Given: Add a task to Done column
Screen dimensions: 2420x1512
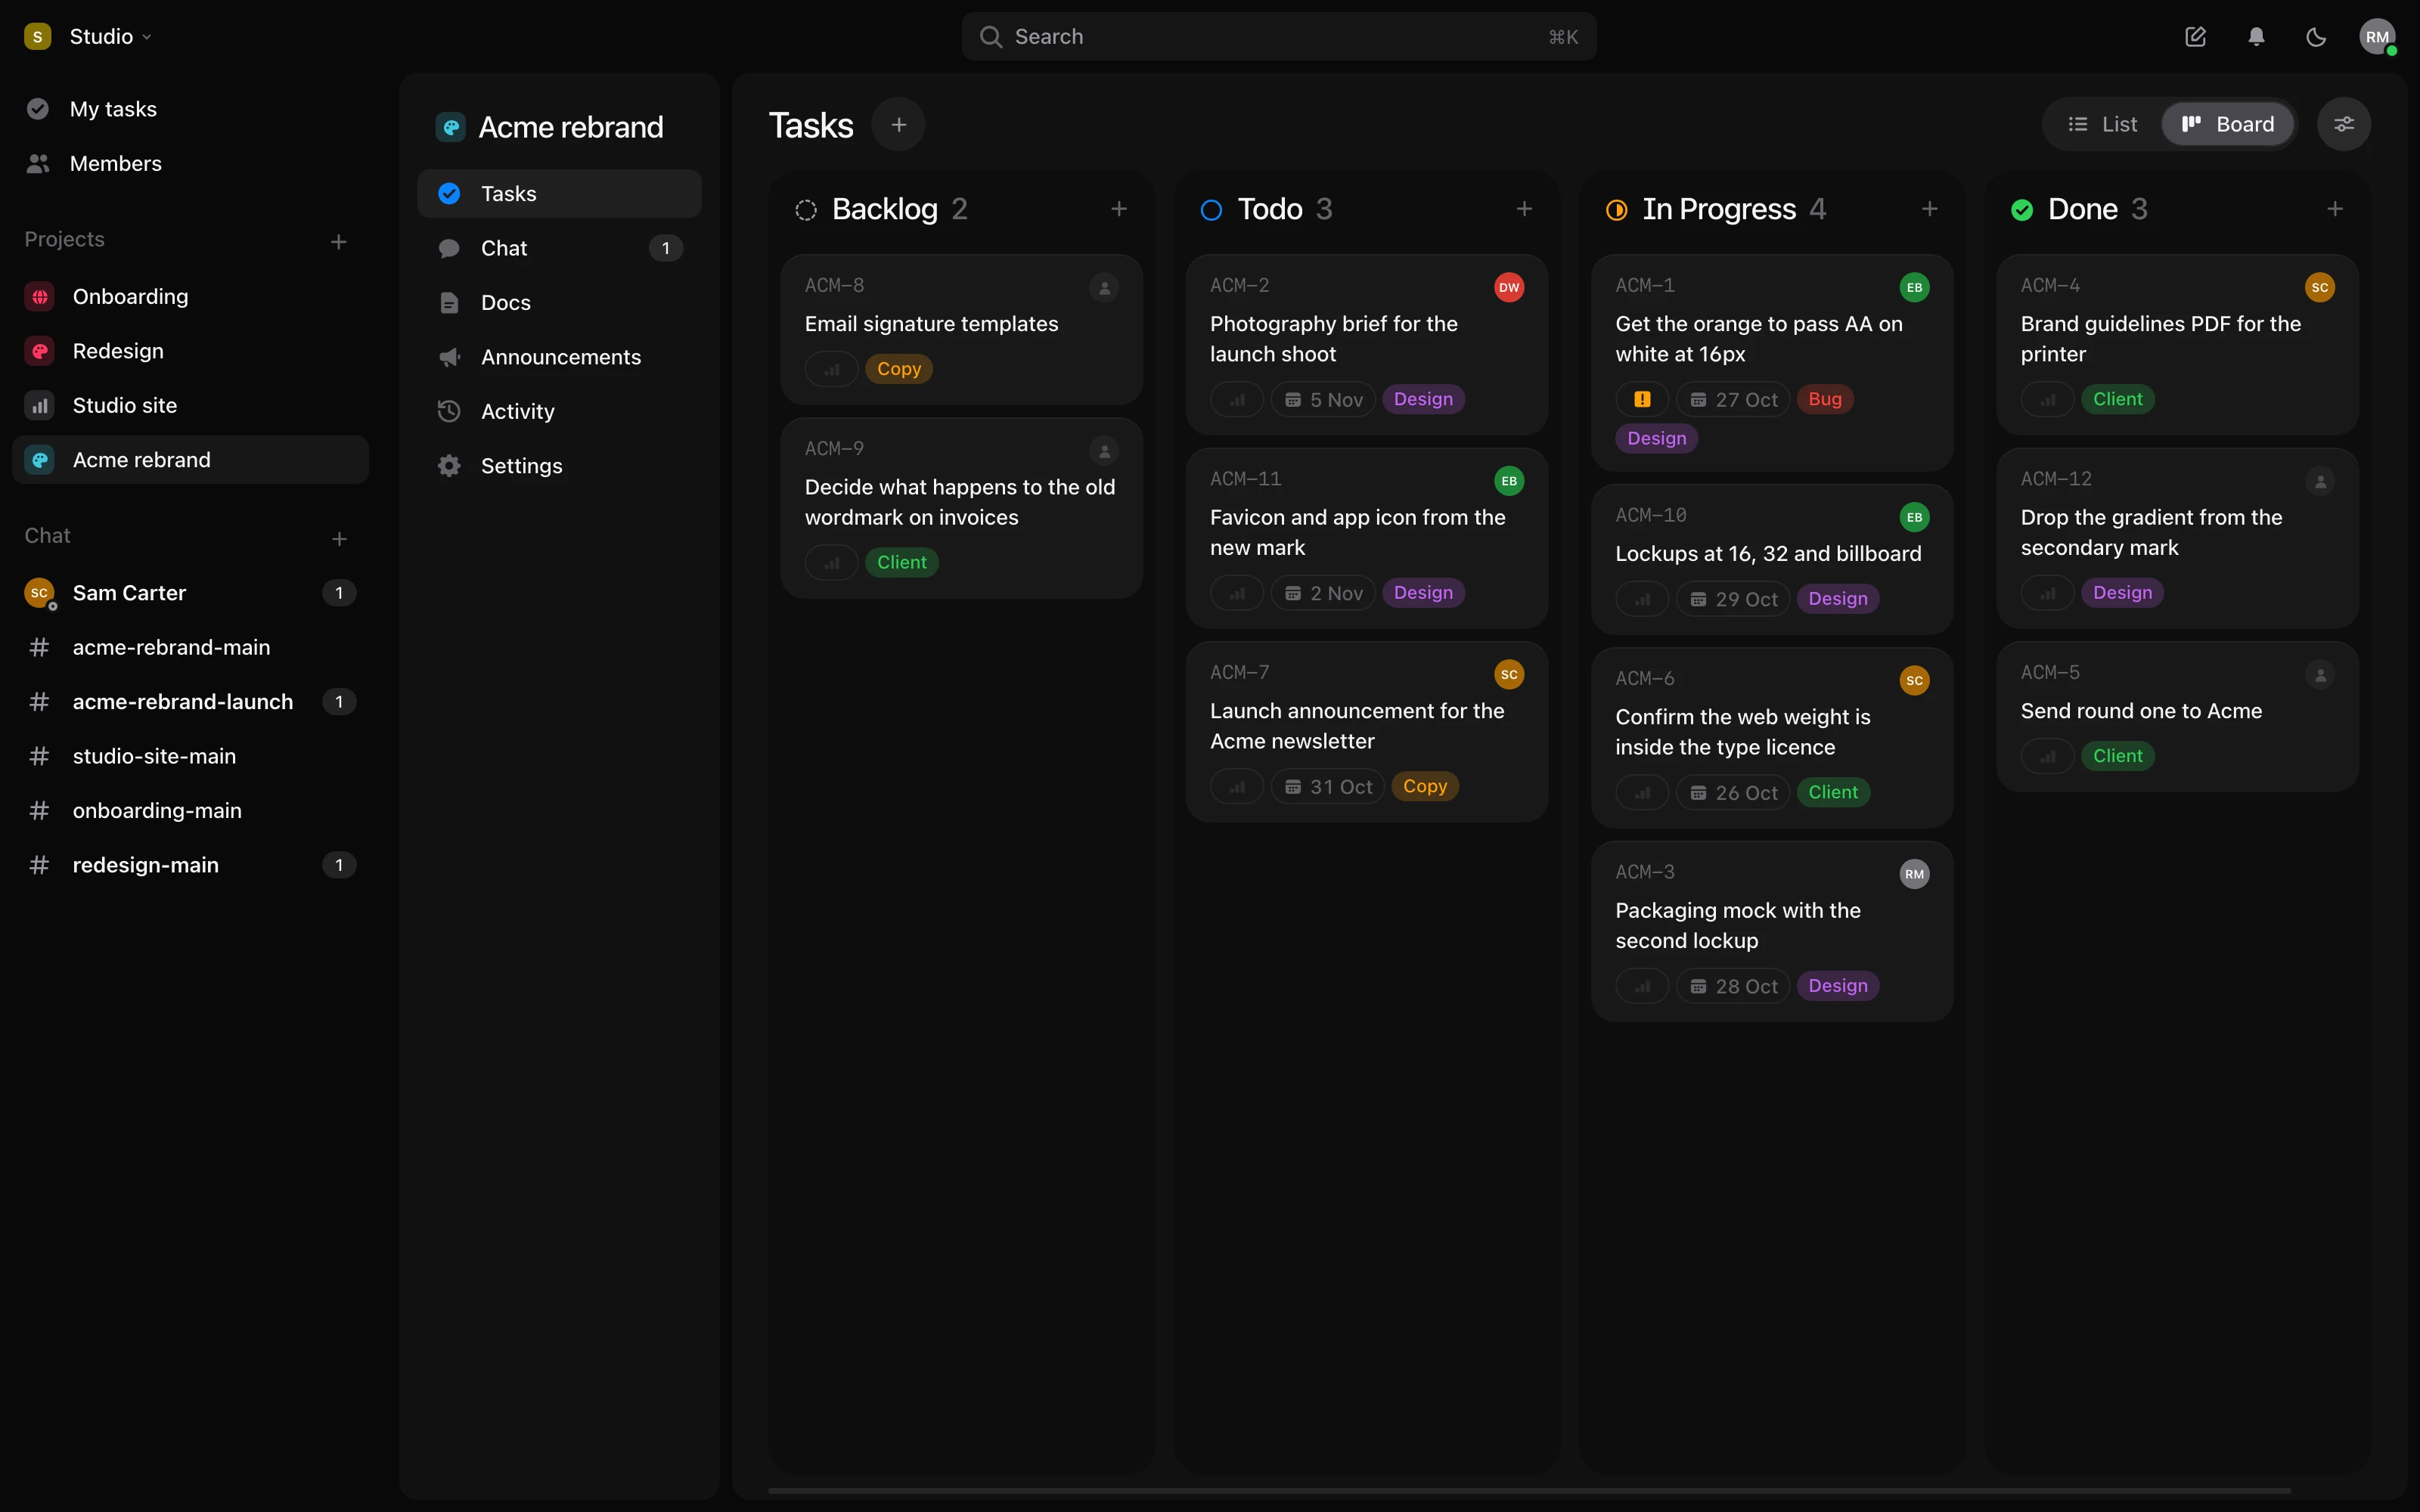Looking at the screenshot, I should coord(2335,209).
